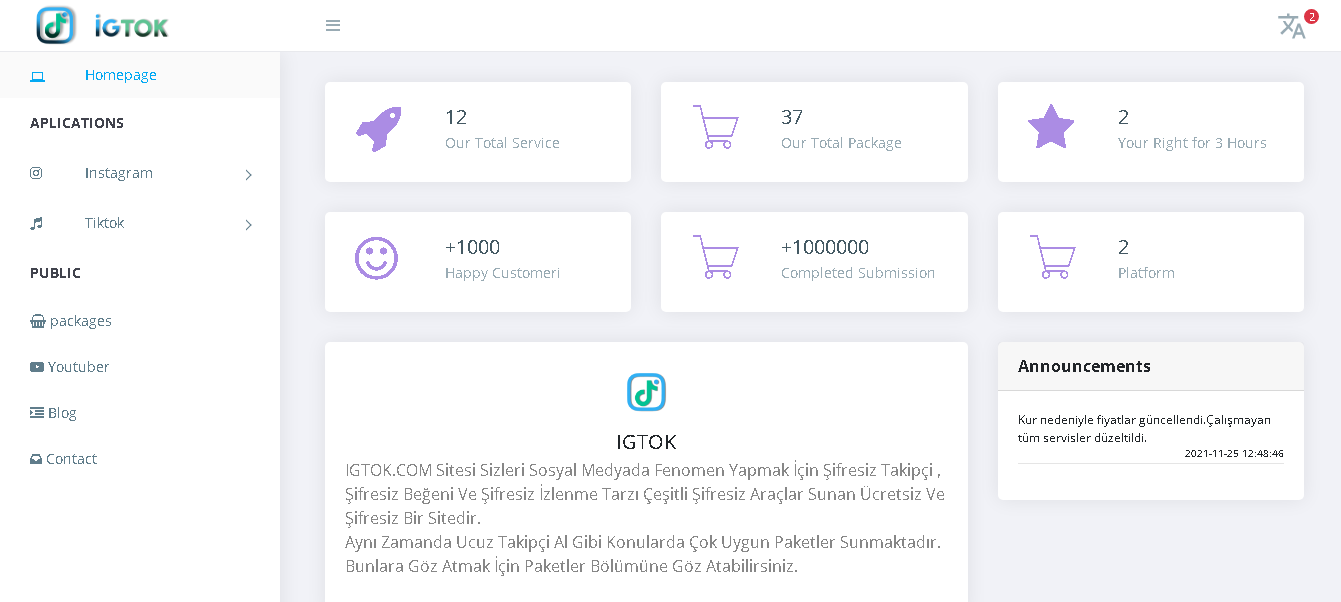
Task: Click the cart icon for Completed Submission
Action: tap(715, 257)
